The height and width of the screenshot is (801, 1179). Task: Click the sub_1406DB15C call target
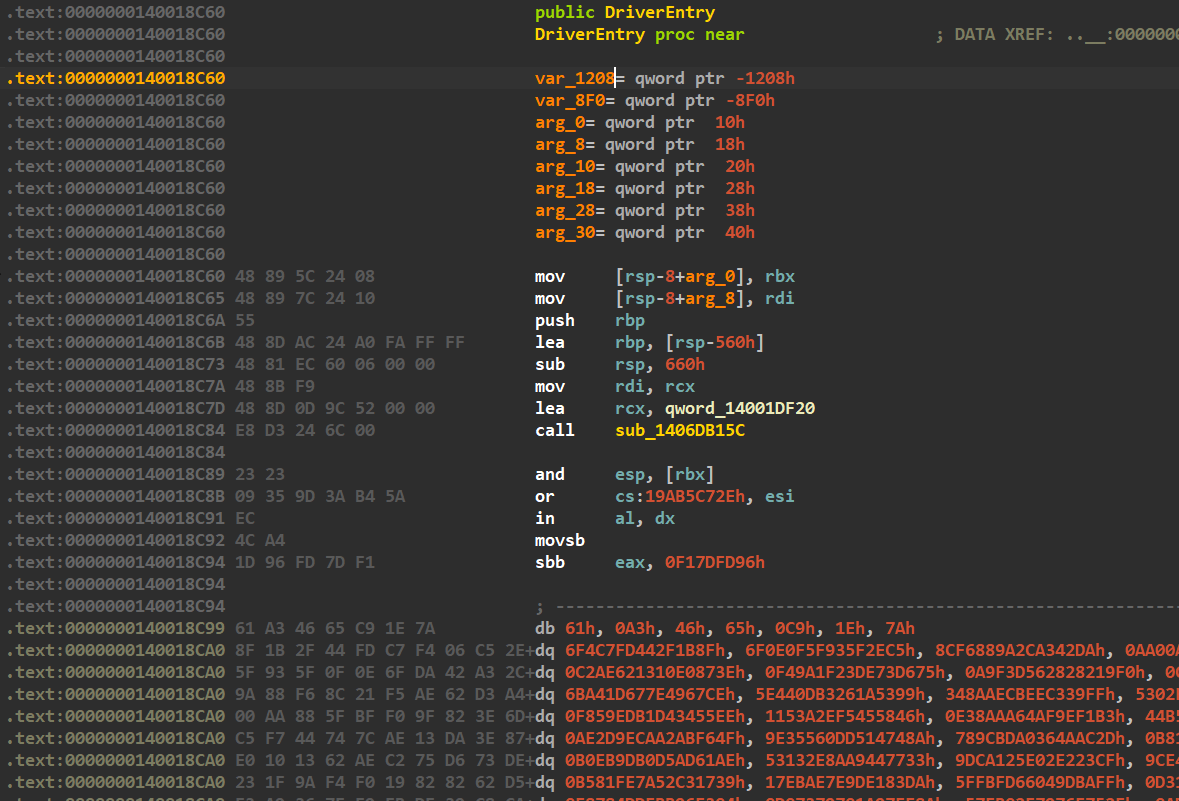pos(680,430)
